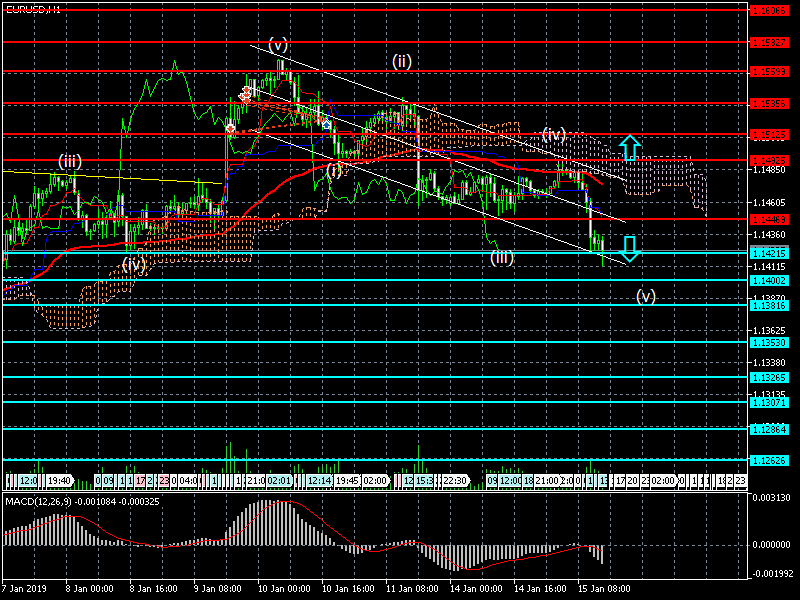Viewport: 800px width, 600px height.
Task: Select the red 1.16066 price level label
Action: (770, 10)
